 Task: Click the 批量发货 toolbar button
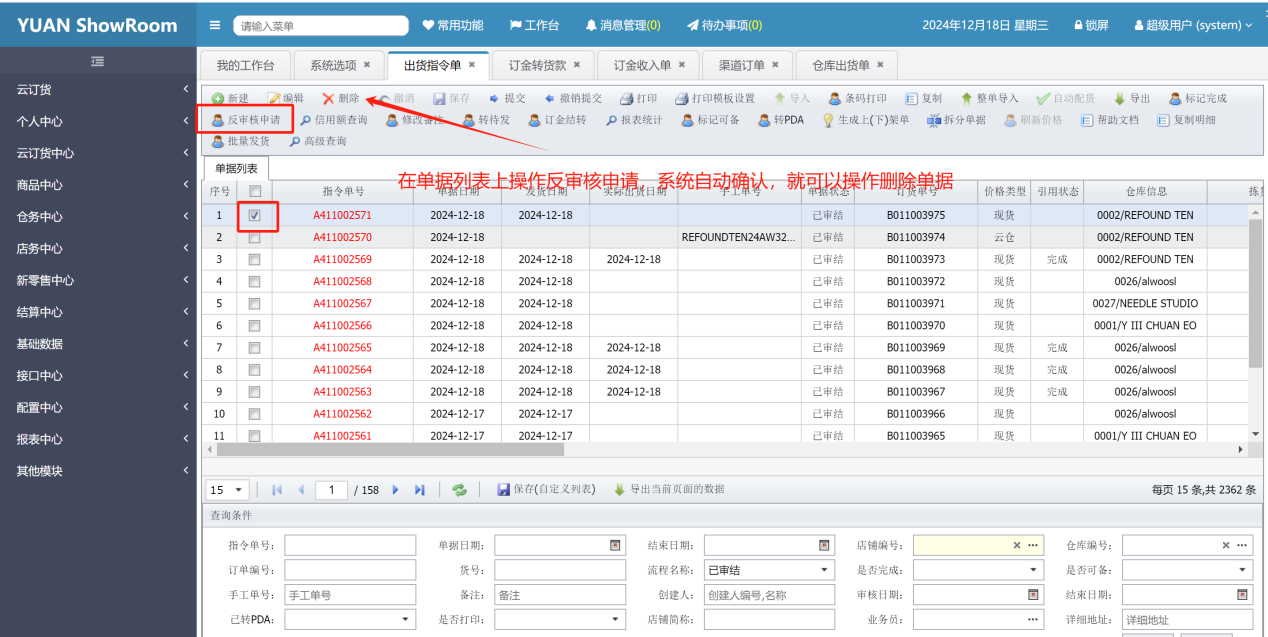point(241,141)
